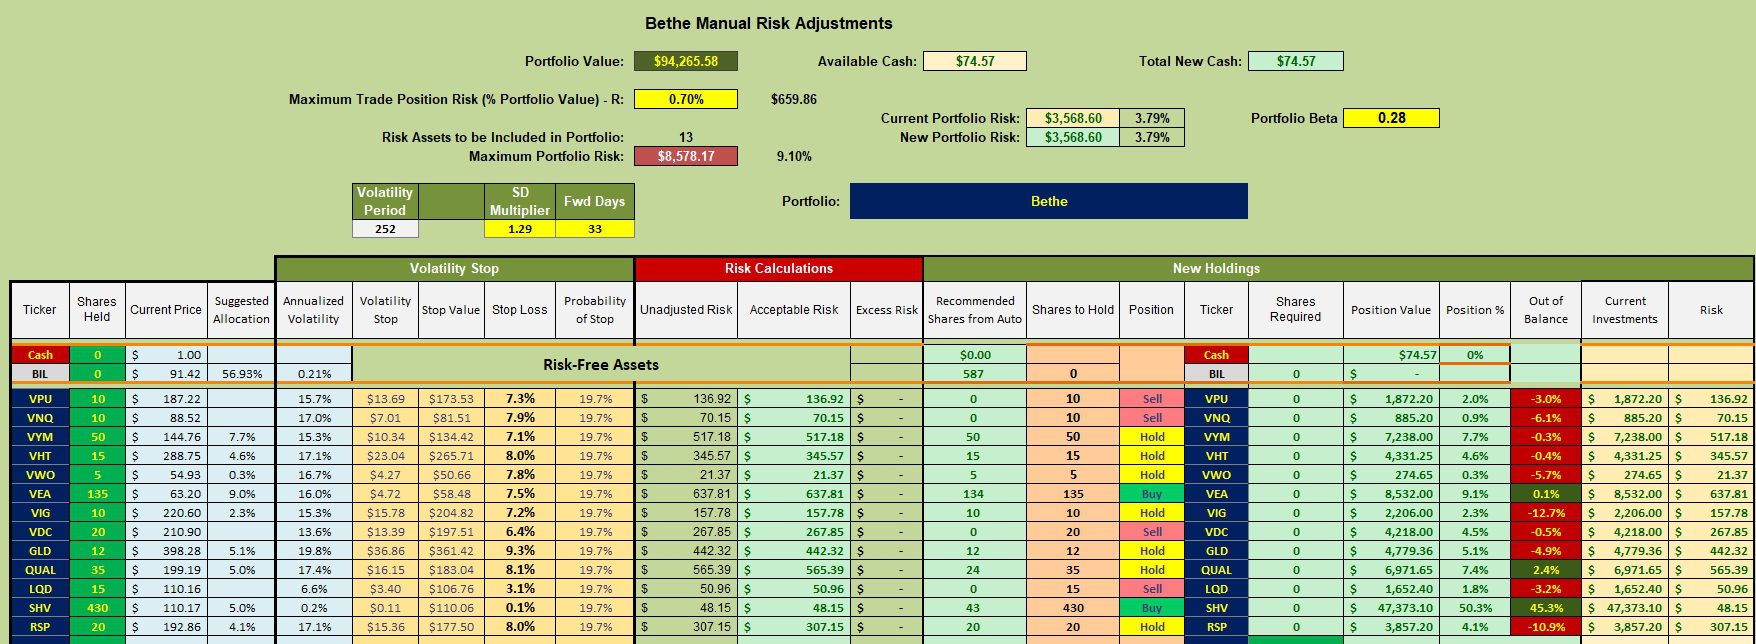Select the Probability of Stop column header
The width and height of the screenshot is (1756, 644).
(x=594, y=310)
